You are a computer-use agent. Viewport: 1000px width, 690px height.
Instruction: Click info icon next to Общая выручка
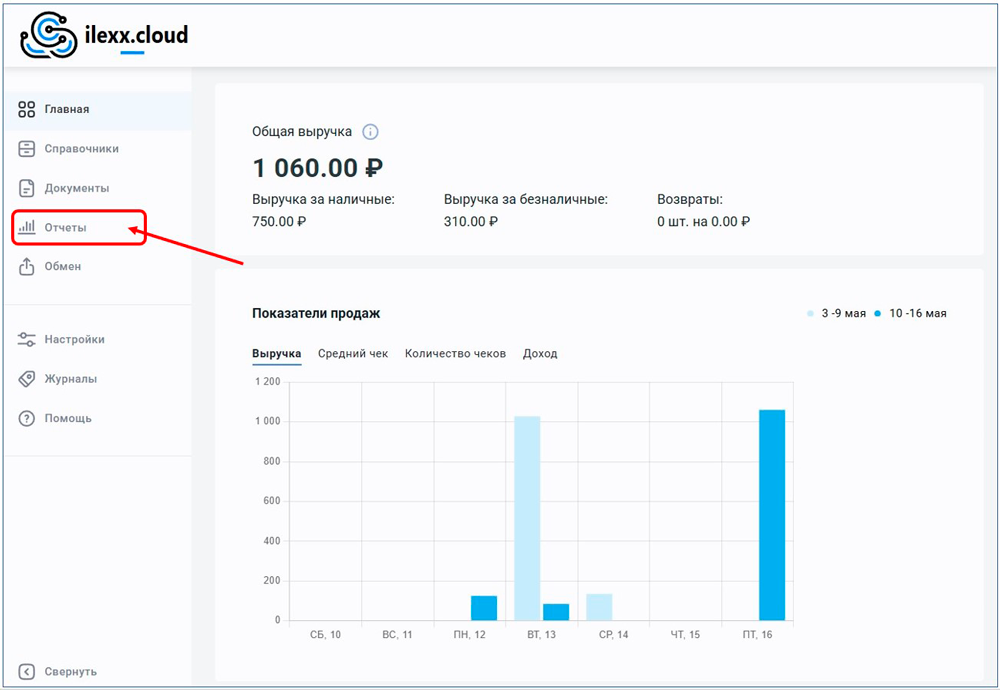coord(370,132)
